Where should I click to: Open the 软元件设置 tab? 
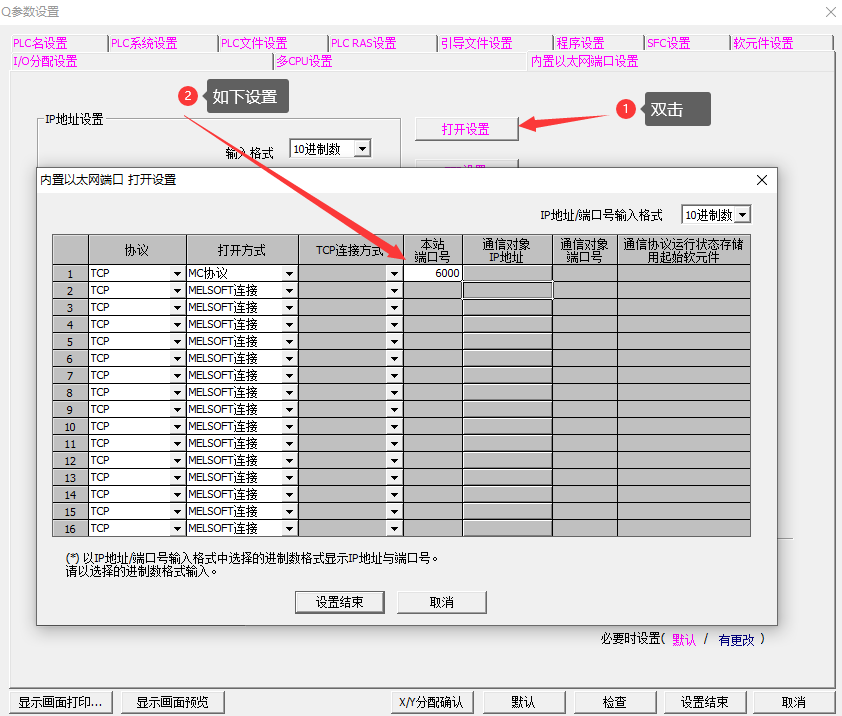click(763, 43)
